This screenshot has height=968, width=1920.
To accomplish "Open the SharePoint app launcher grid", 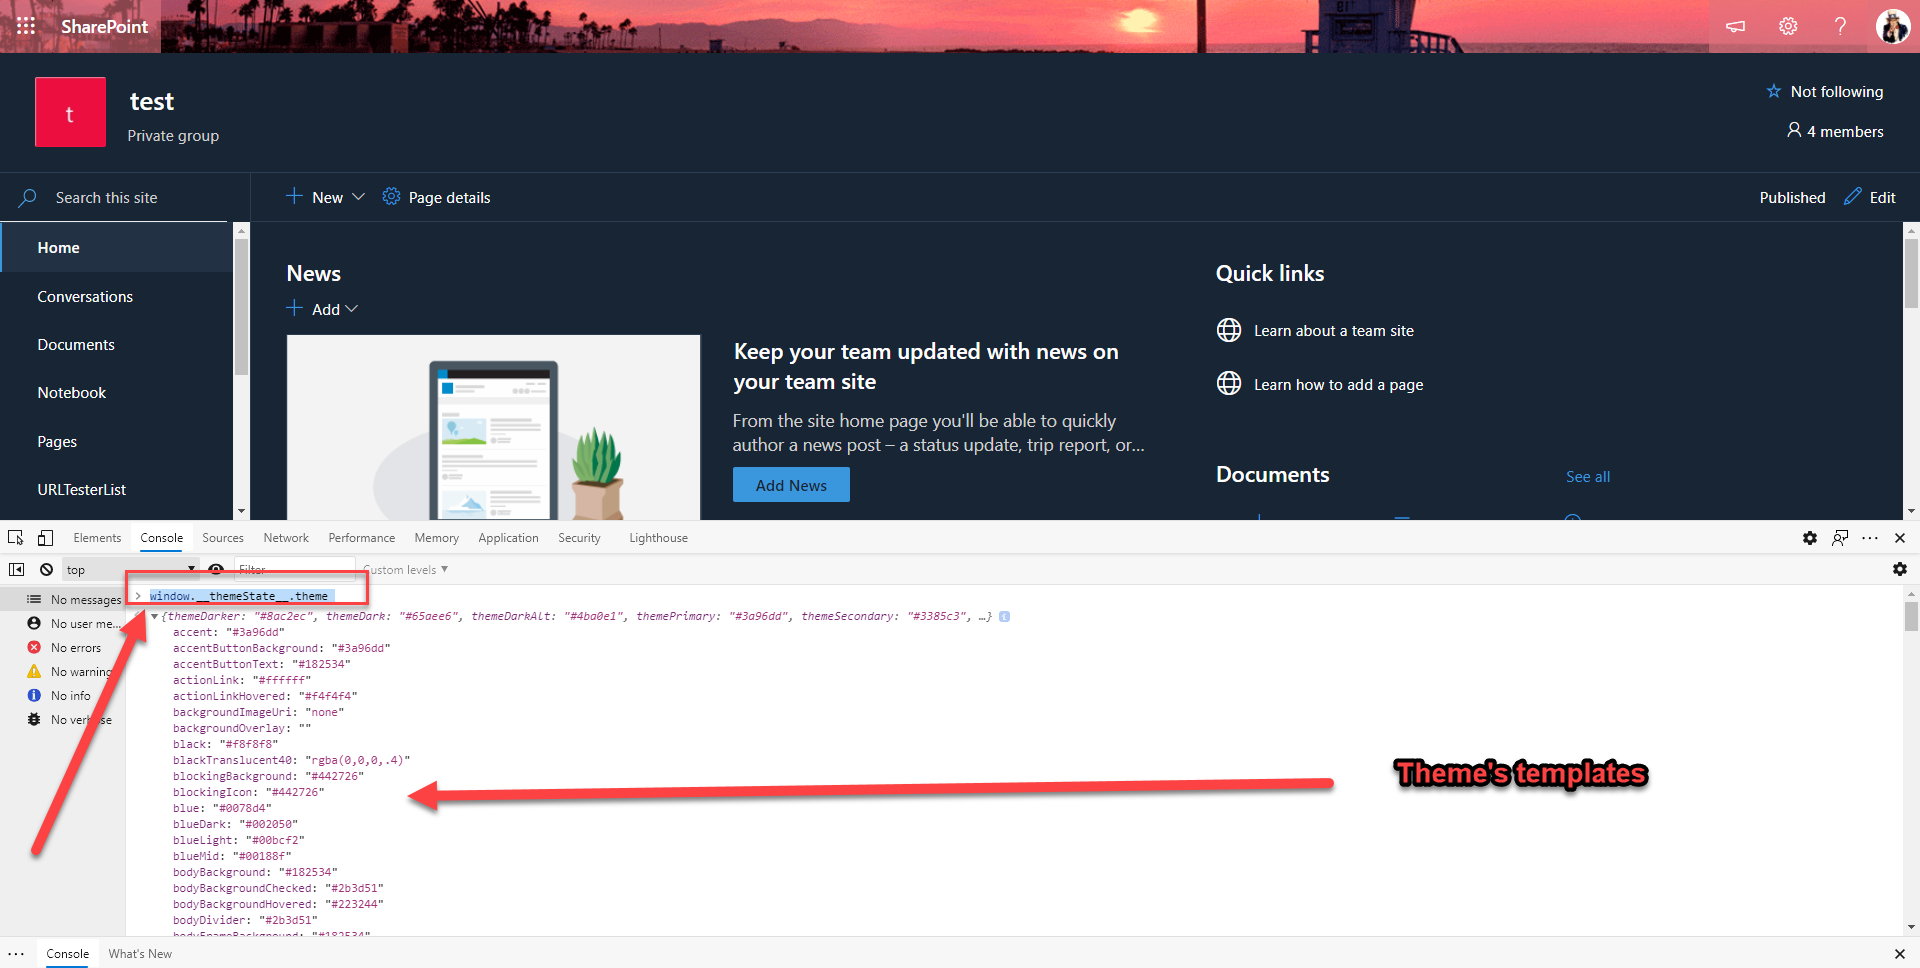I will click(x=26, y=26).
